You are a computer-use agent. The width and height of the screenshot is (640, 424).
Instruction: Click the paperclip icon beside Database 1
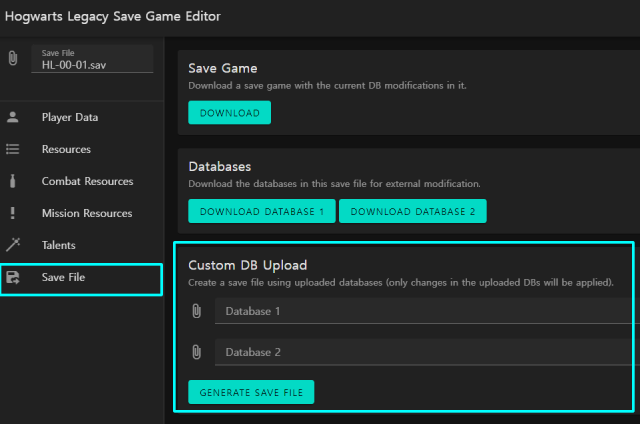197,311
